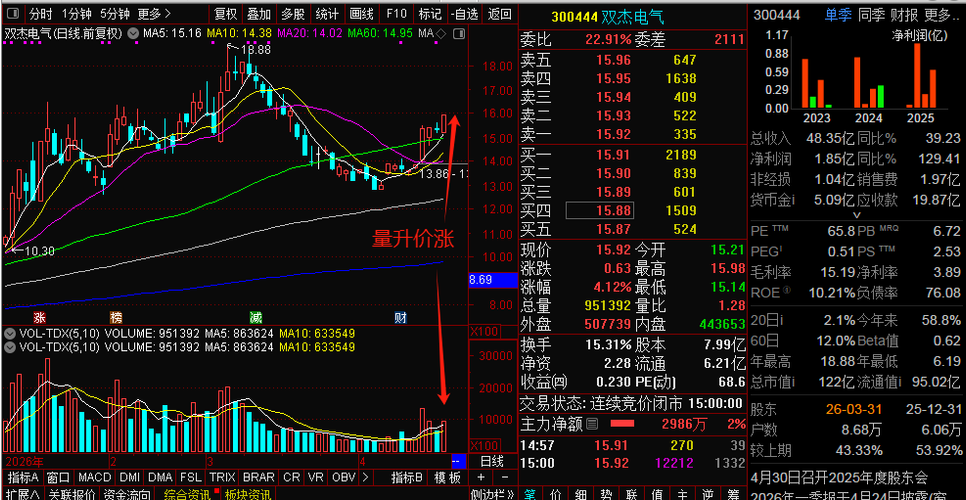Click the 模板 template button
Image resolution: width=966 pixels, height=500 pixels.
[x=447, y=477]
